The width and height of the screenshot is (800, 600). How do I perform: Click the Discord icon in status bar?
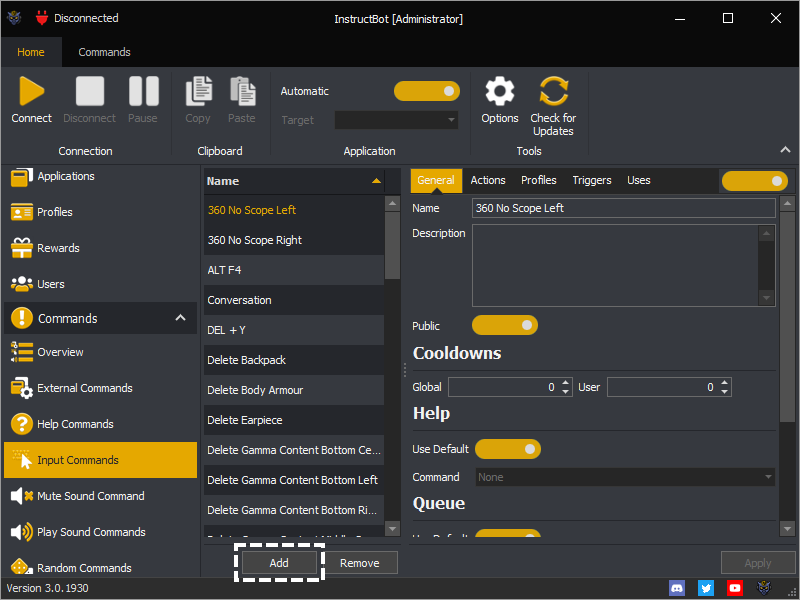(677, 588)
